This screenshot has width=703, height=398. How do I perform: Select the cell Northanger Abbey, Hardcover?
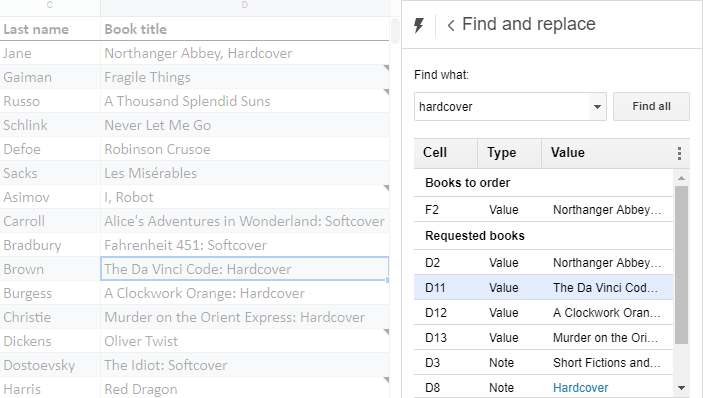pos(245,53)
